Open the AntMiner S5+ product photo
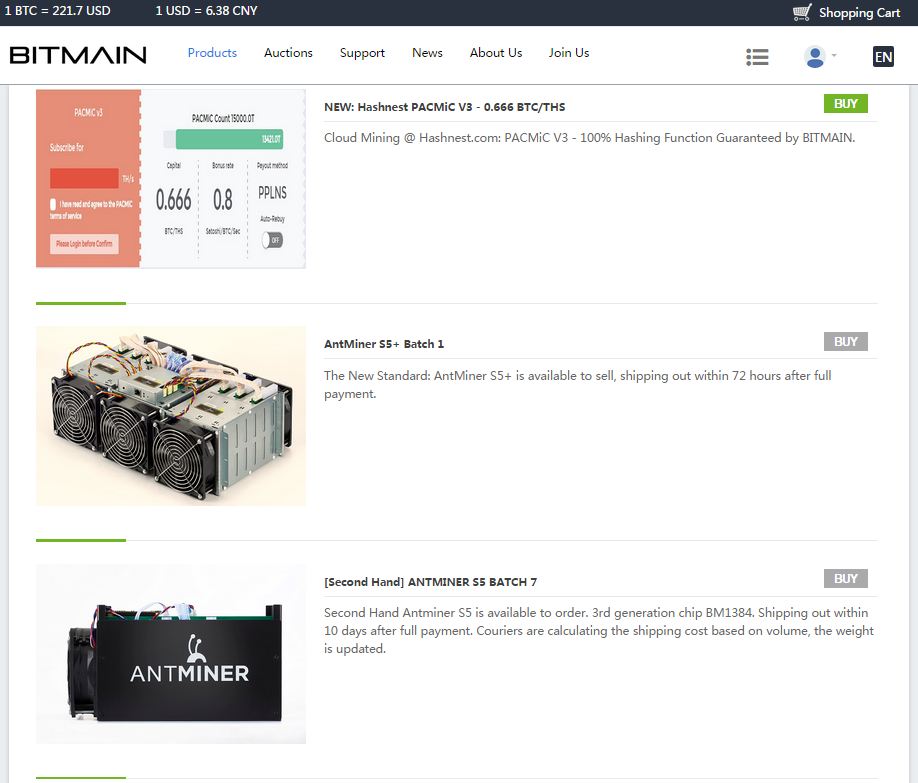 pyautogui.click(x=171, y=416)
